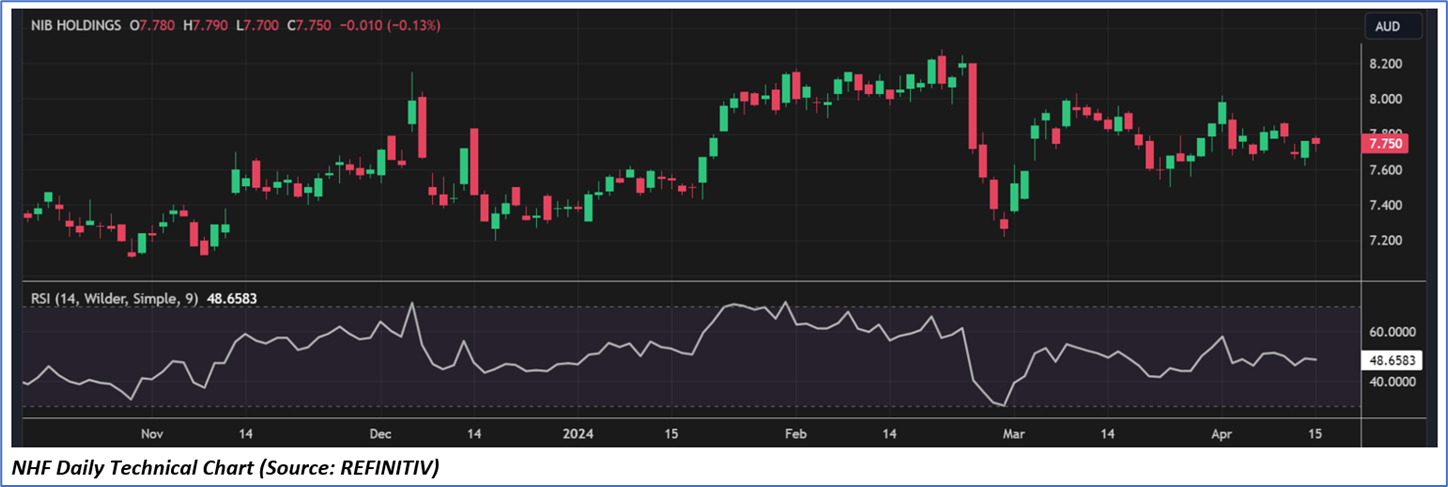Click the closing price value C7.750
The width and height of the screenshot is (1448, 487).
pyautogui.click(x=307, y=24)
